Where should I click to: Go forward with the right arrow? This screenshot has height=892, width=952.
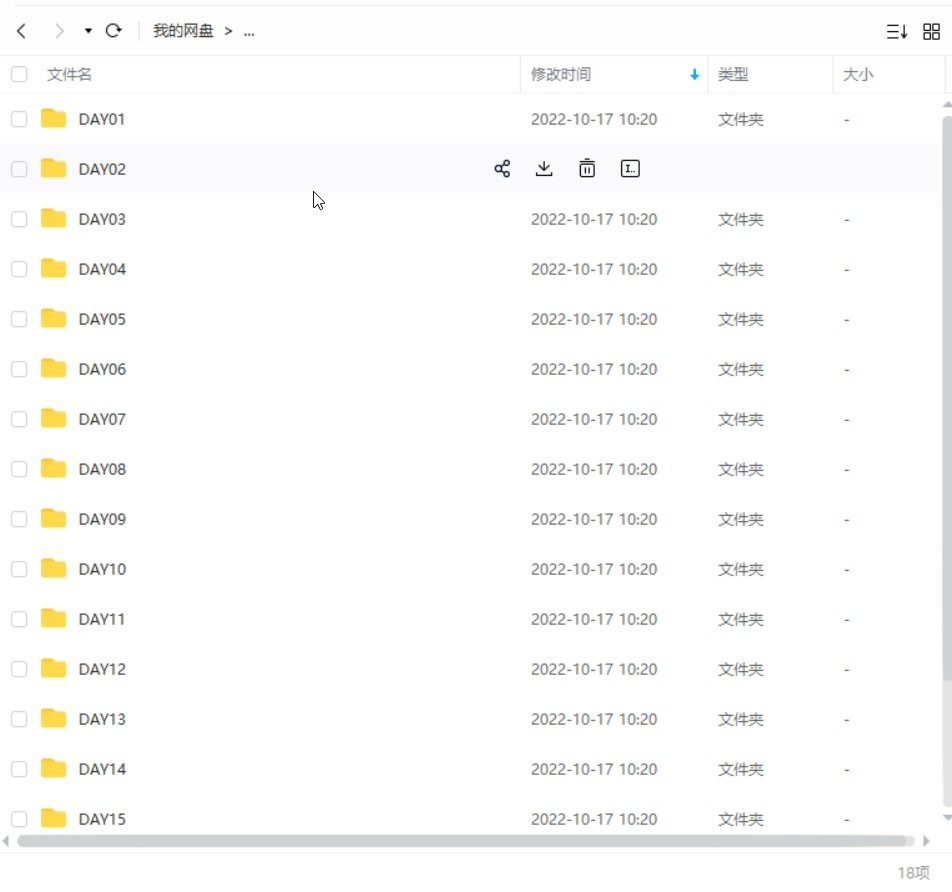tap(59, 31)
